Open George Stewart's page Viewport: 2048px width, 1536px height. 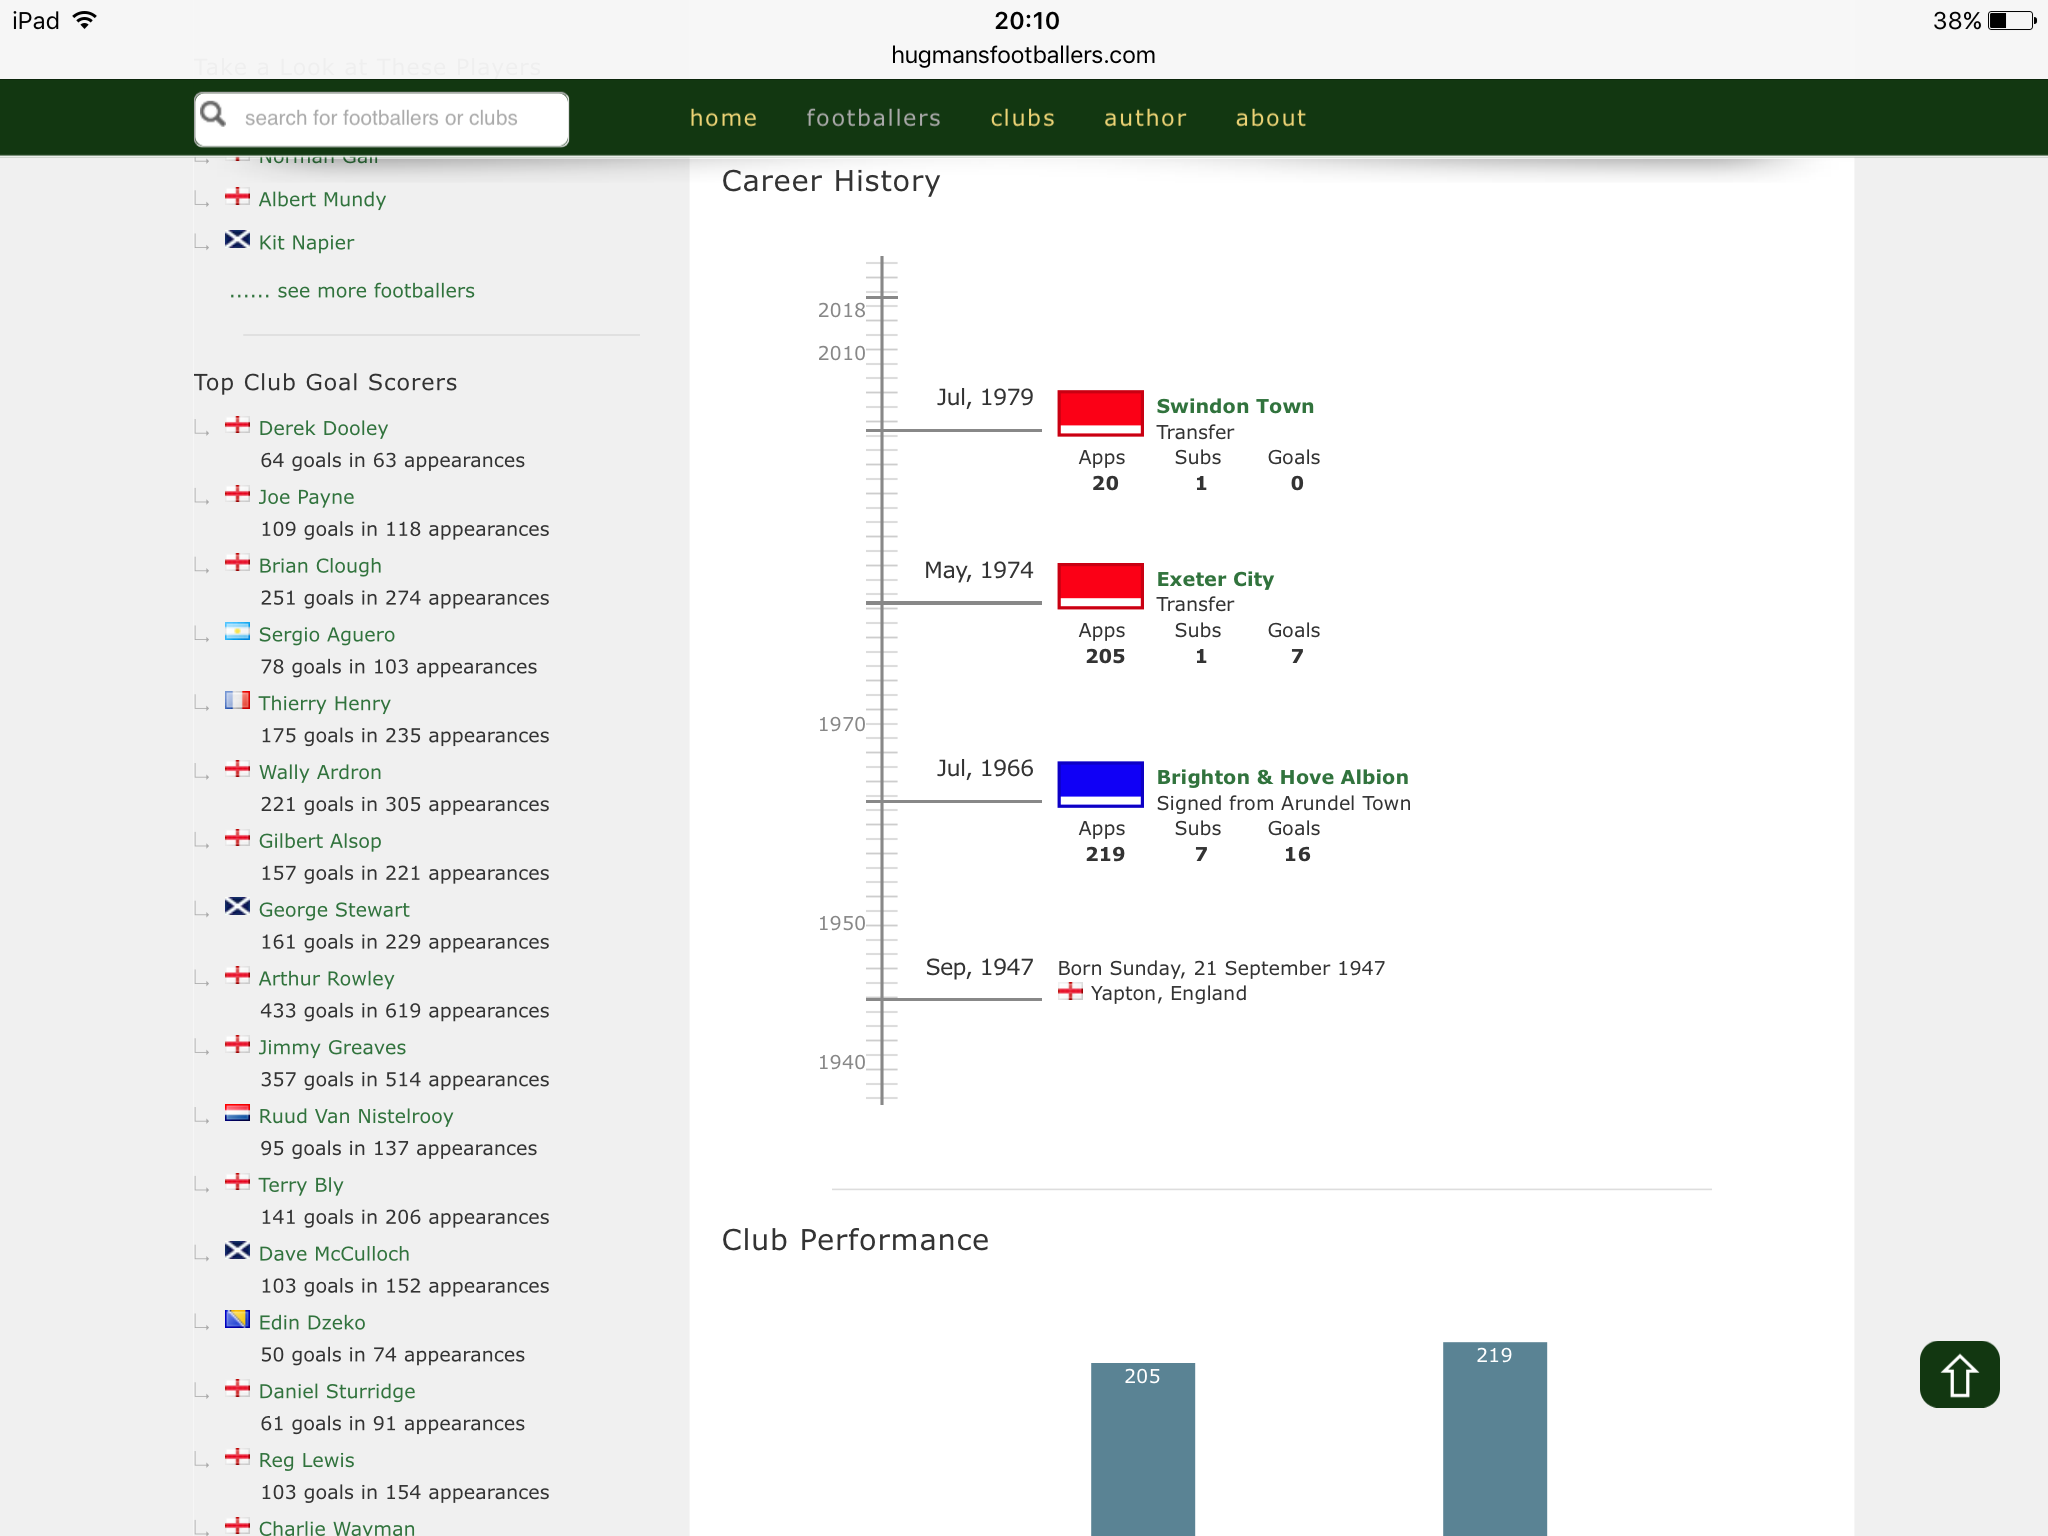pos(334,910)
